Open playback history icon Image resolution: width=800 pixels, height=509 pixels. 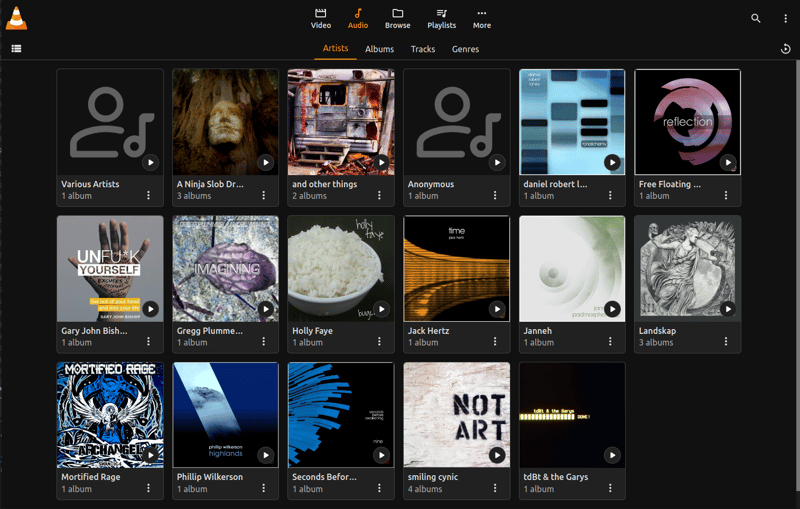785,49
